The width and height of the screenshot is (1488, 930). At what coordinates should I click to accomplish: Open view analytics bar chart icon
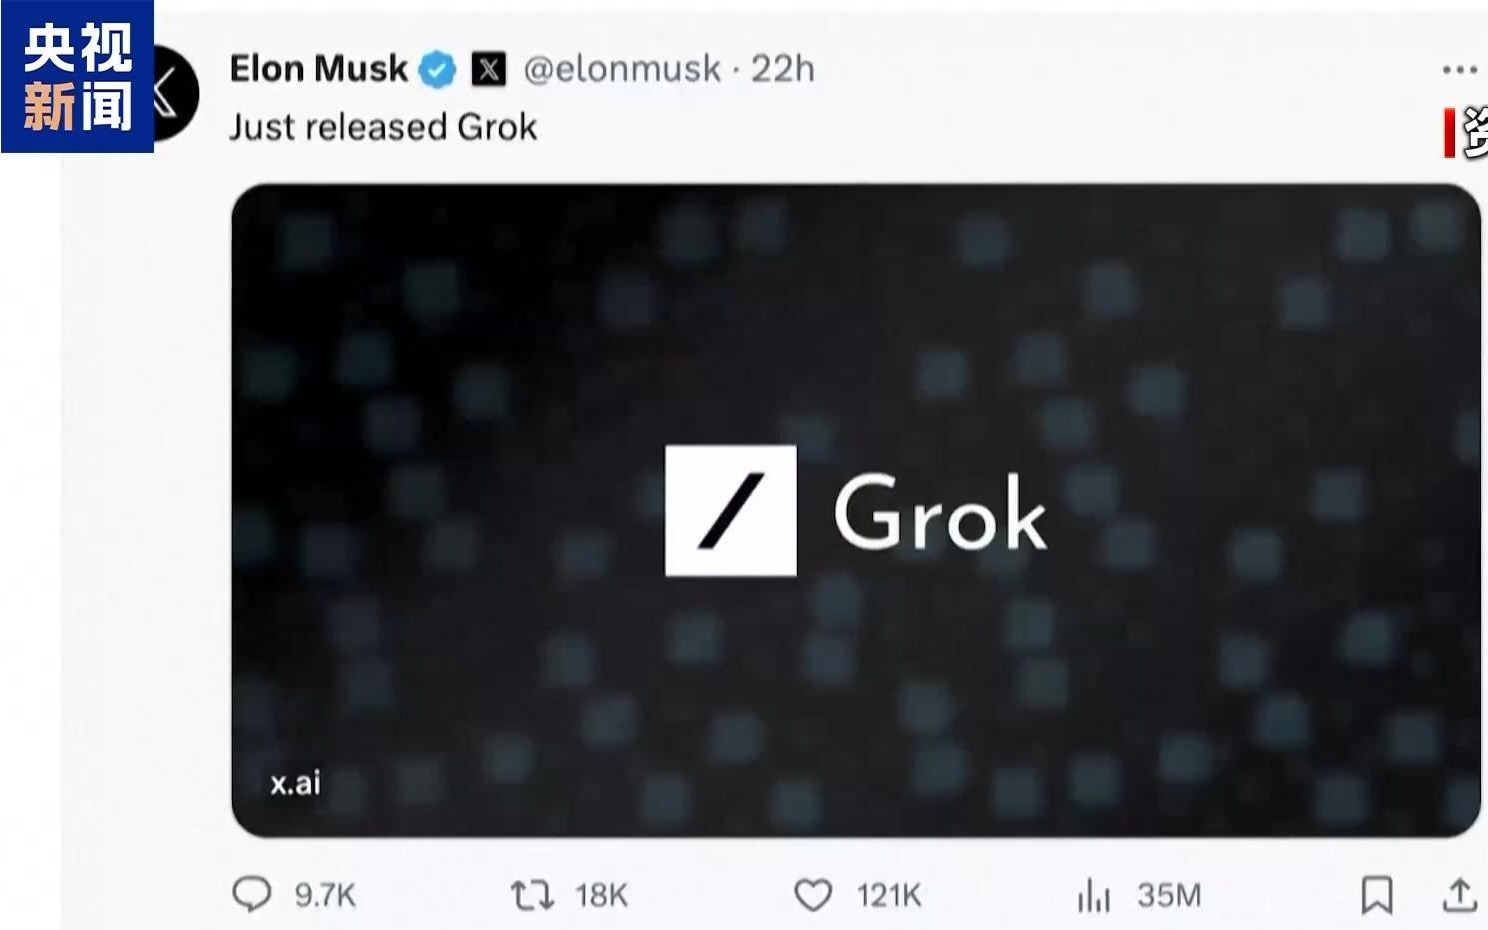pyautogui.click(x=1094, y=895)
